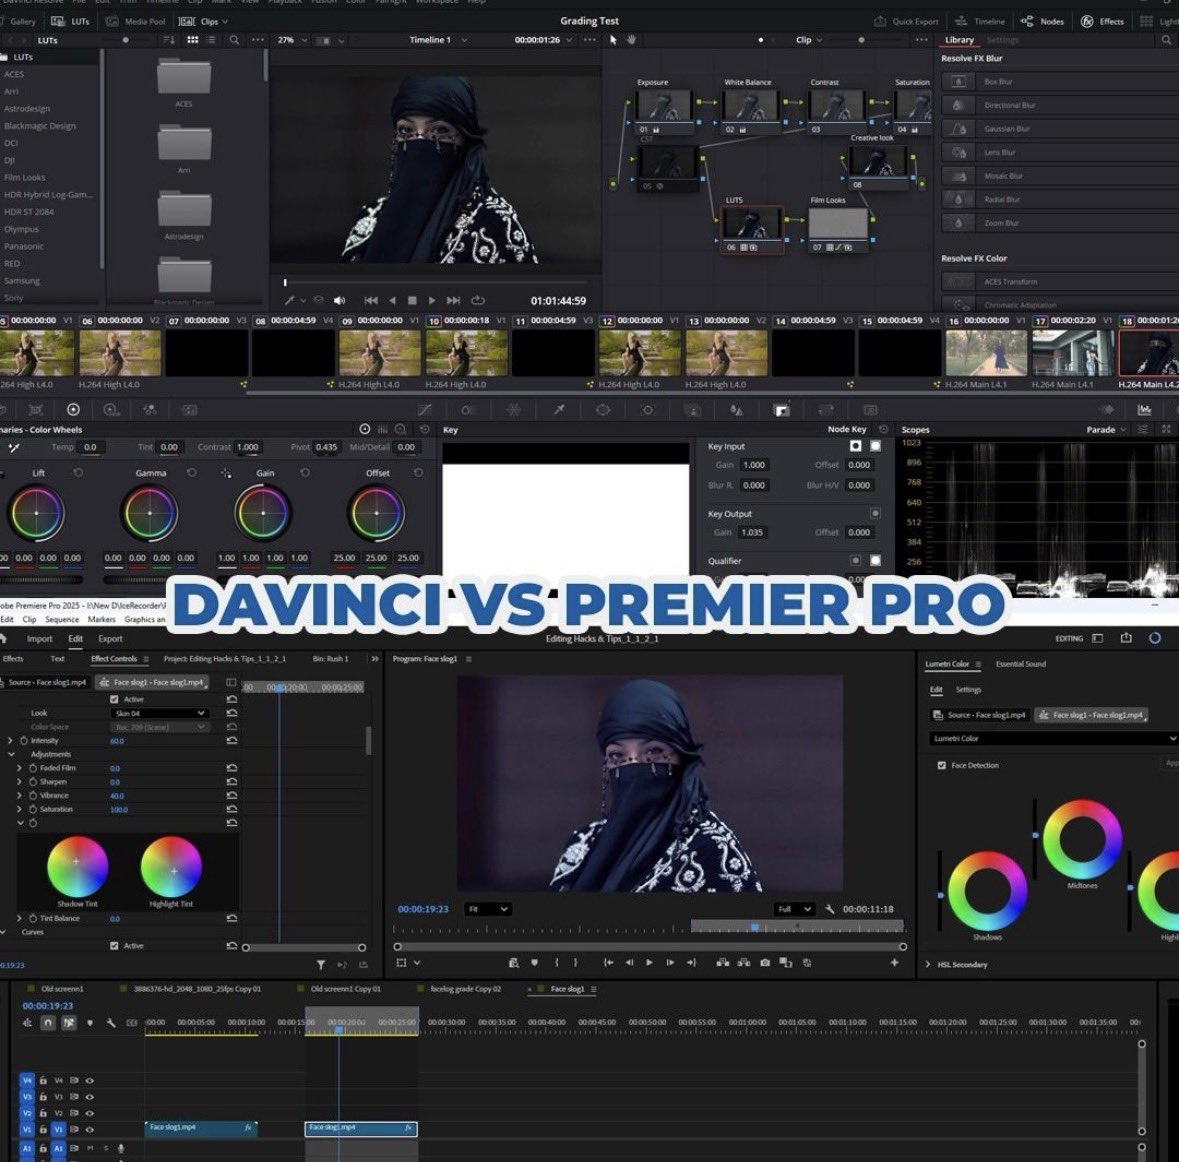Click filter funnel icon in Effect Controls
Viewport: 1179px width, 1162px height.
[x=321, y=964]
